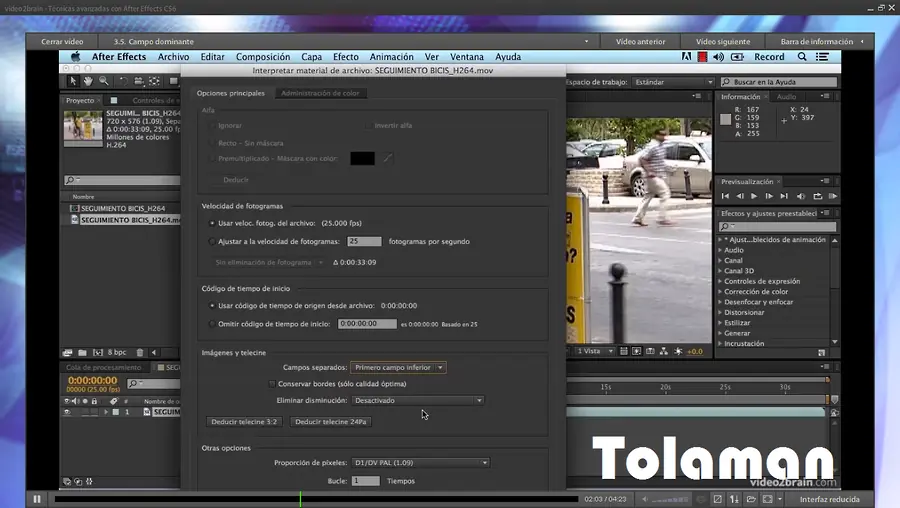Select the Hand tool
The width and height of the screenshot is (900, 508).
click(88, 80)
